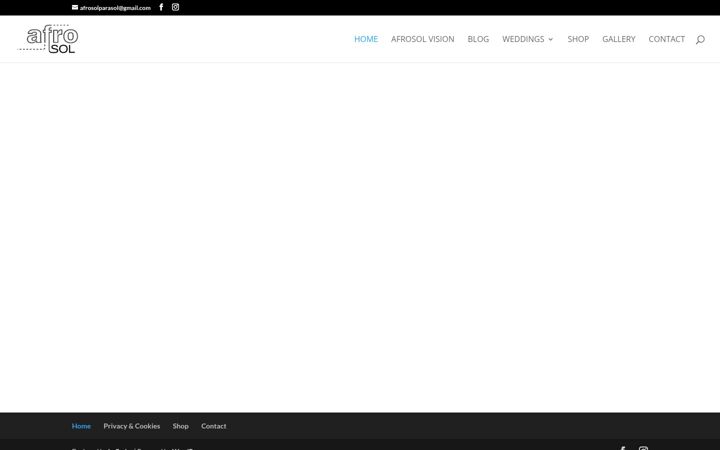Screen dimensions: 720x450
Task: Open the footer Shop link
Action: 180,426
